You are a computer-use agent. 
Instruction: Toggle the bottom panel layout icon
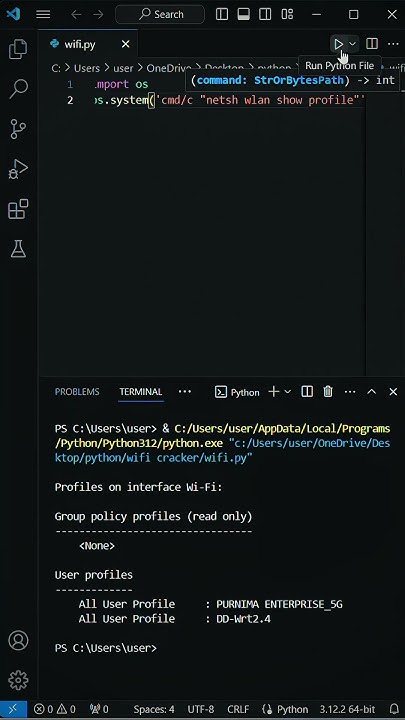point(243,15)
